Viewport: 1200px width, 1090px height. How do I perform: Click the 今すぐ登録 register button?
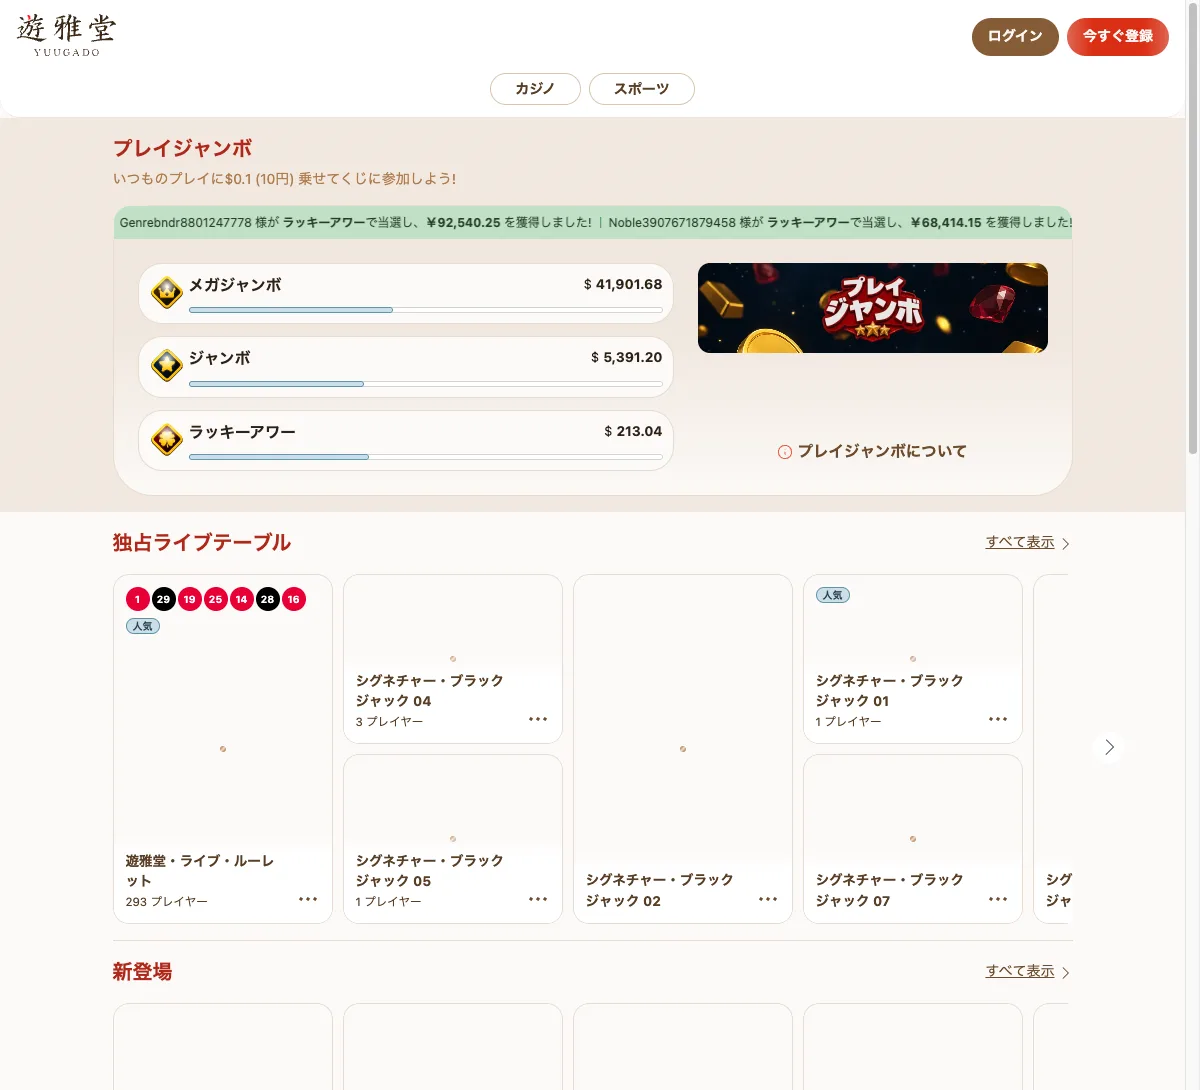tap(1118, 37)
